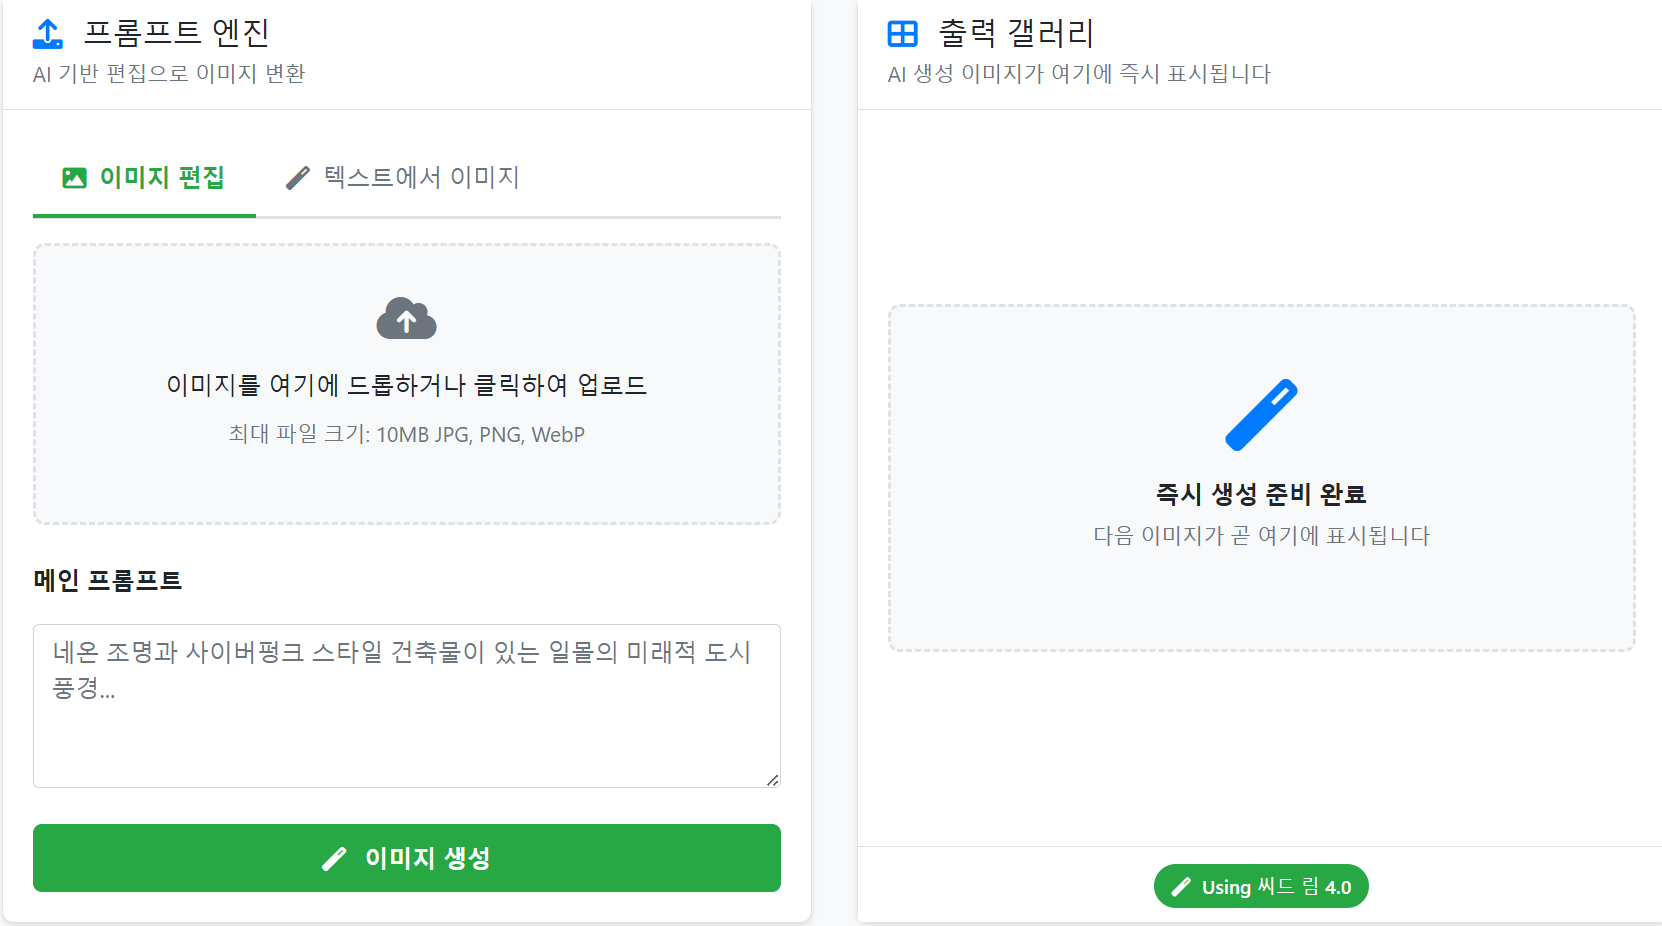Click the 프롬프트 엔진 heading
1662x926 pixels.
(175, 33)
